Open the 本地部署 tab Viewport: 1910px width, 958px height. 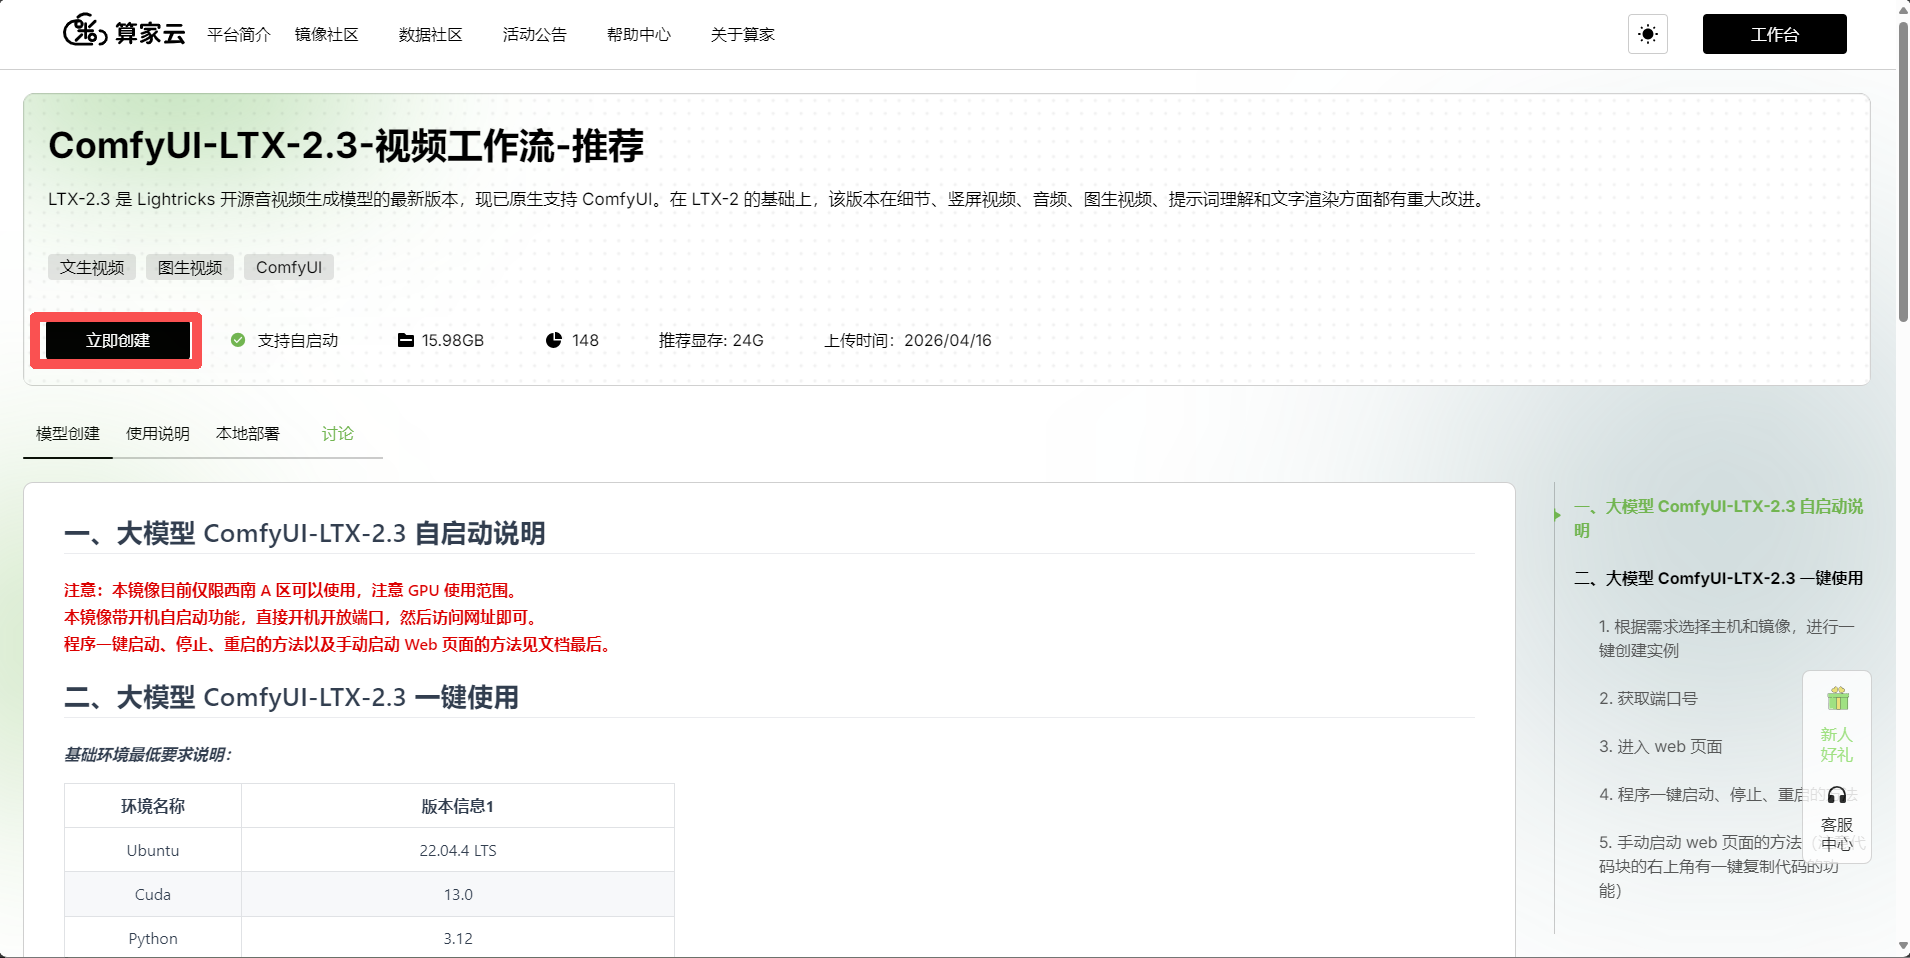click(248, 433)
